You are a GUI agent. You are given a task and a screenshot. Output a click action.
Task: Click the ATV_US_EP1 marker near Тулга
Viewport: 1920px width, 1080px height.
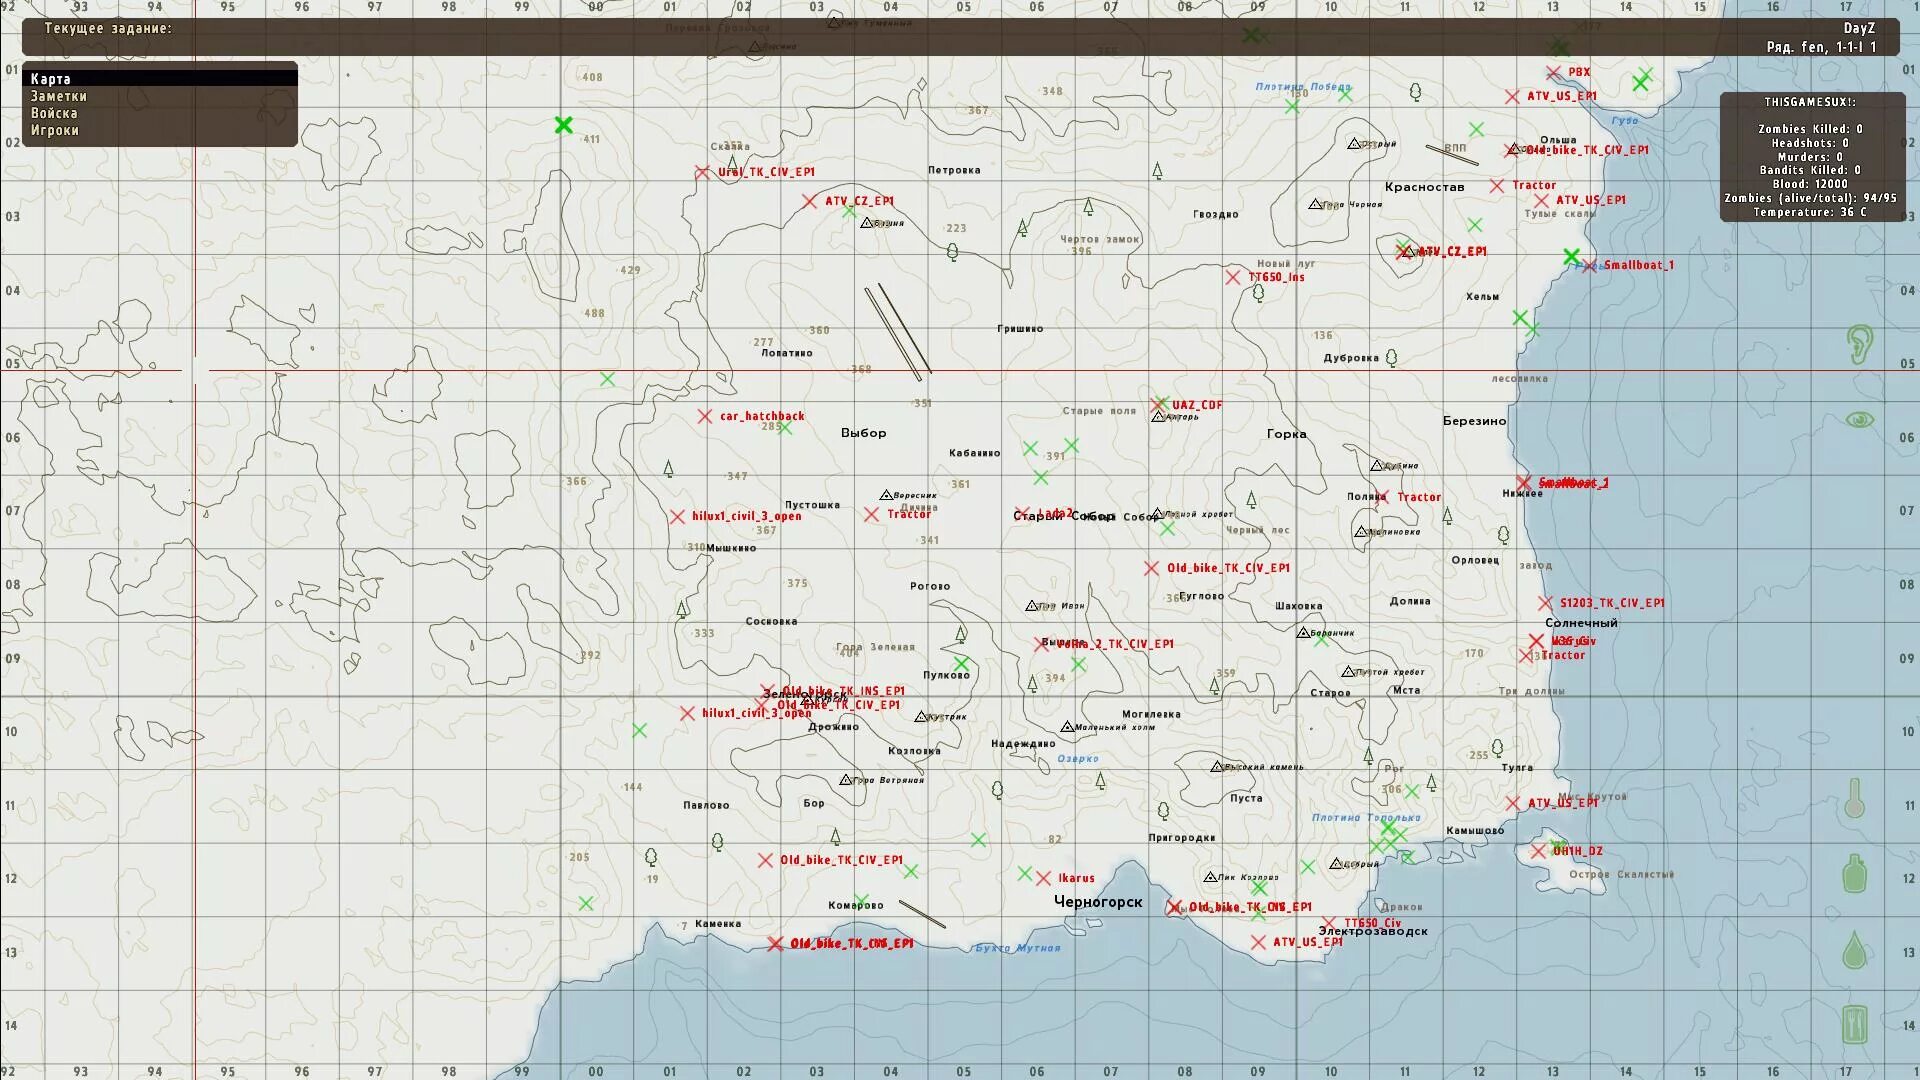click(1513, 804)
